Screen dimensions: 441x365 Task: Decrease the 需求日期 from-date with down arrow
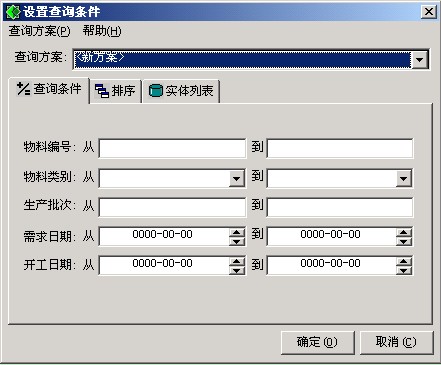(237, 241)
